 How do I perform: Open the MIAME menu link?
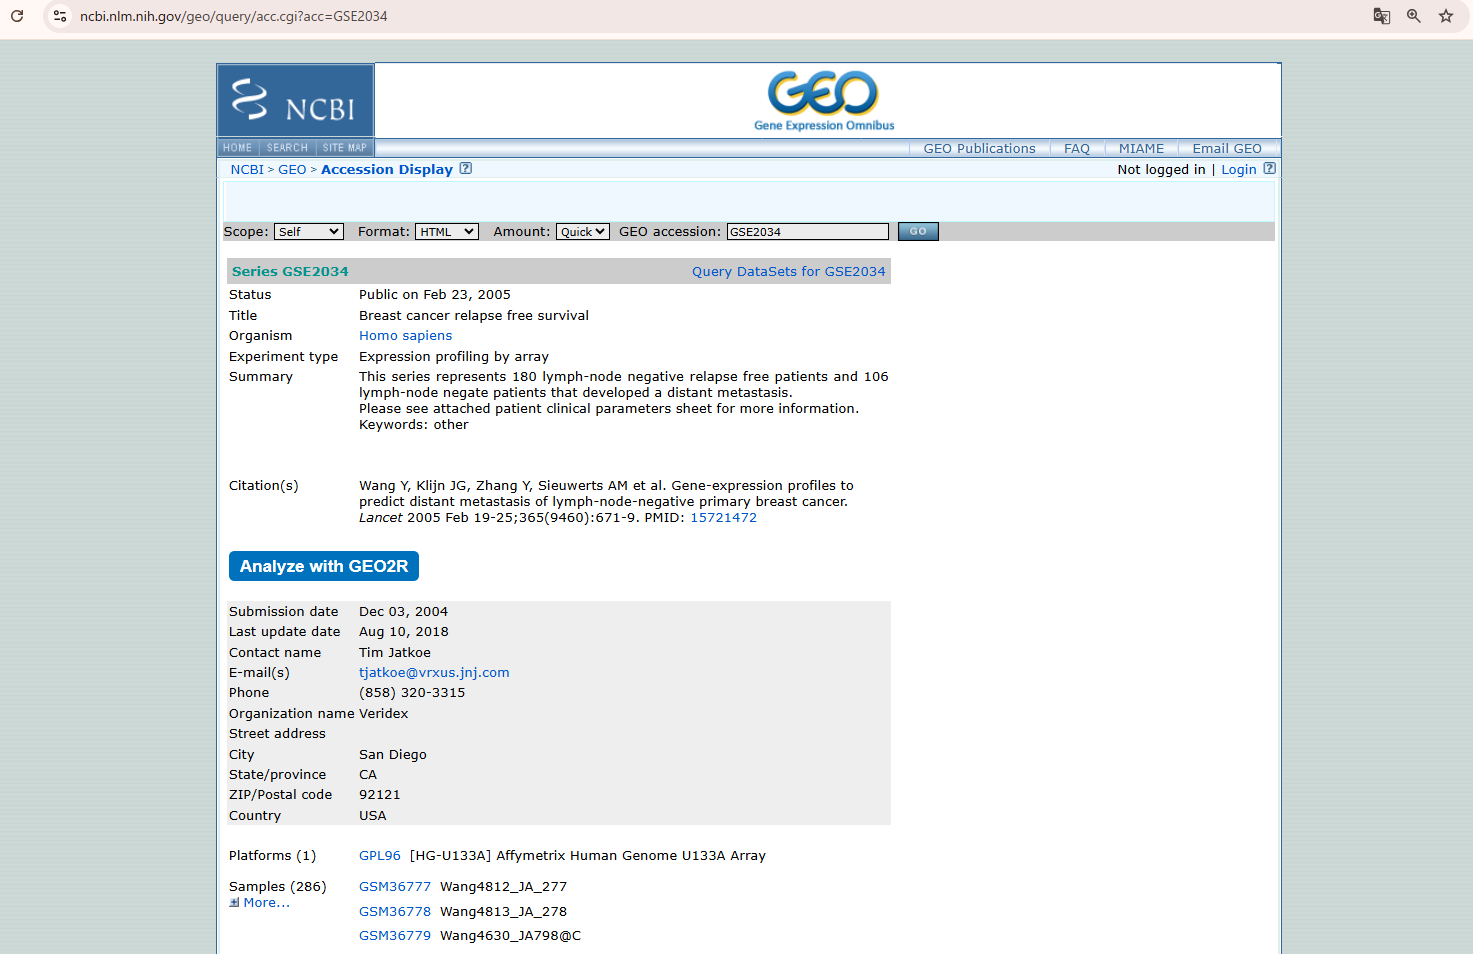tap(1141, 149)
